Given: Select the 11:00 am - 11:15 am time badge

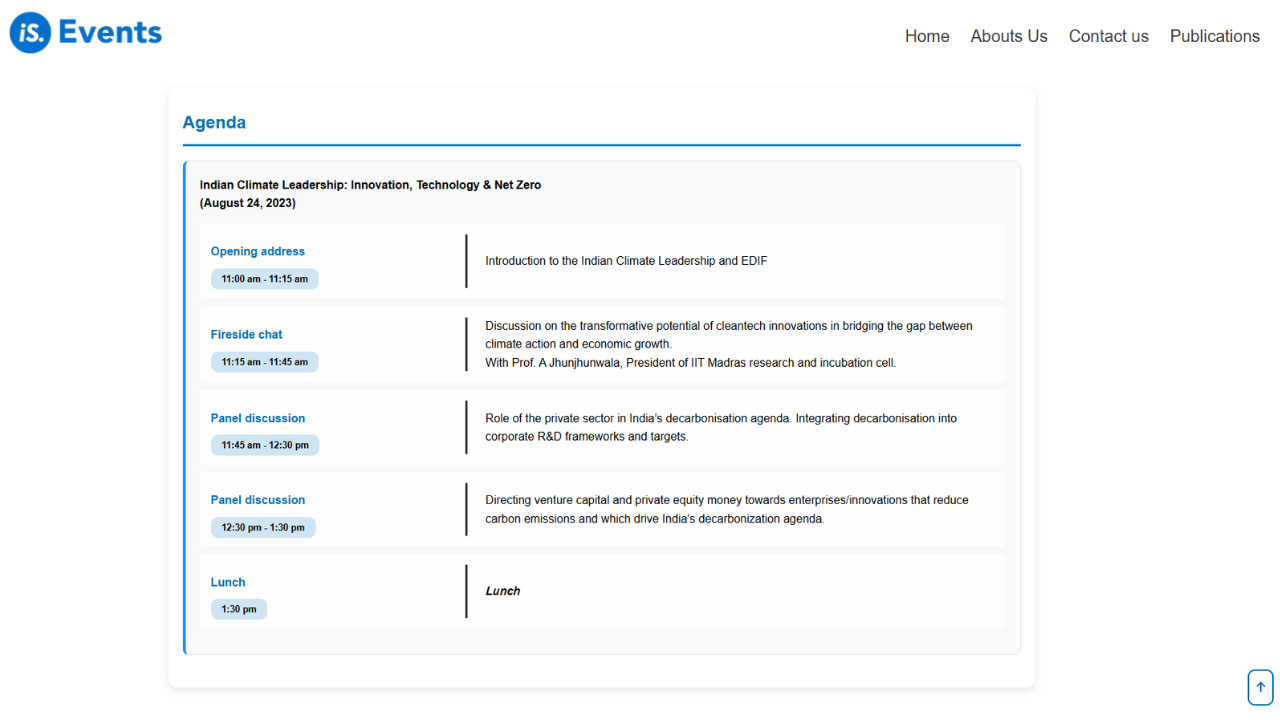Looking at the screenshot, I should tap(265, 279).
